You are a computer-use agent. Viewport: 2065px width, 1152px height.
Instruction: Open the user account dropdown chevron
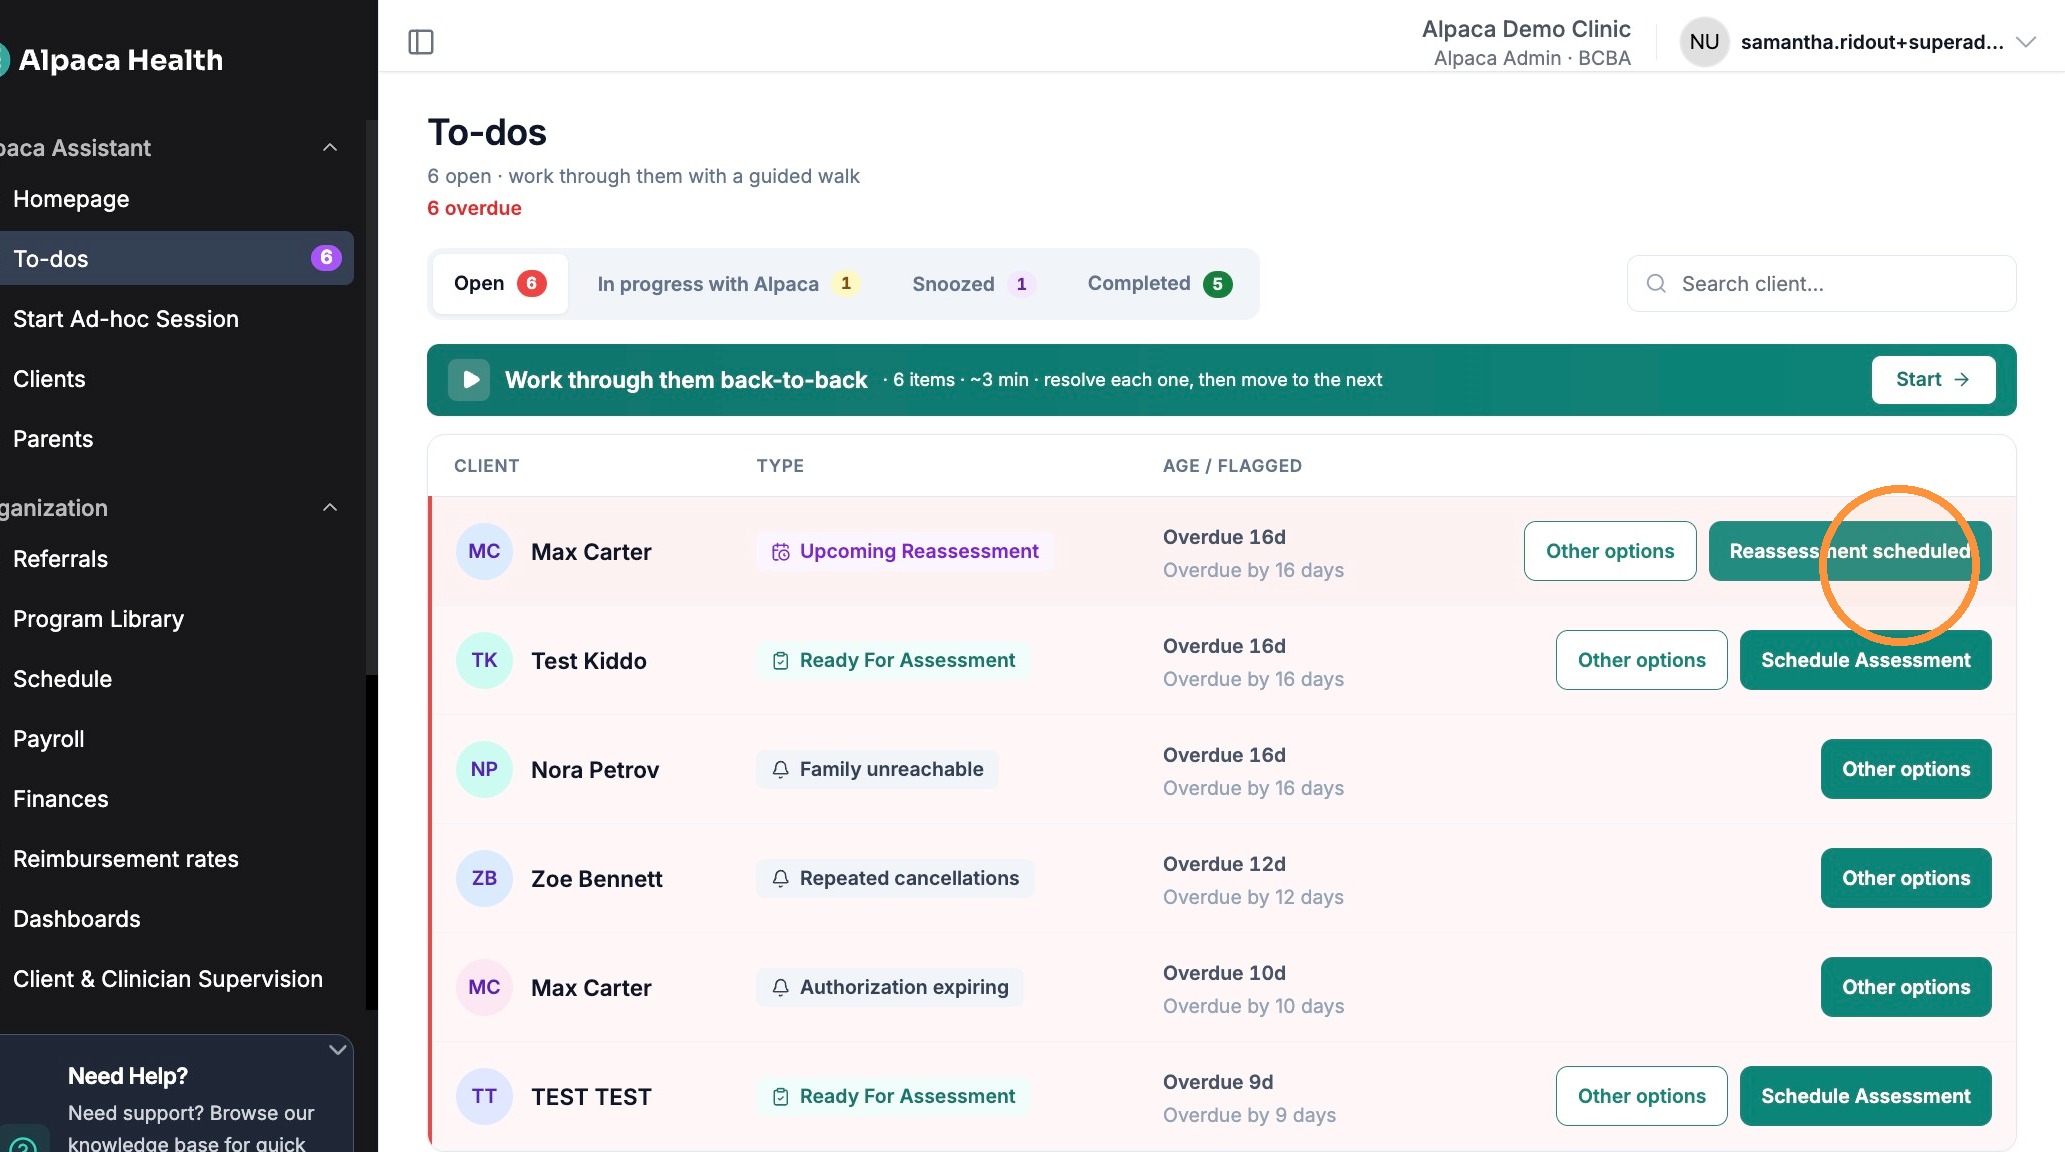[x=2026, y=42]
